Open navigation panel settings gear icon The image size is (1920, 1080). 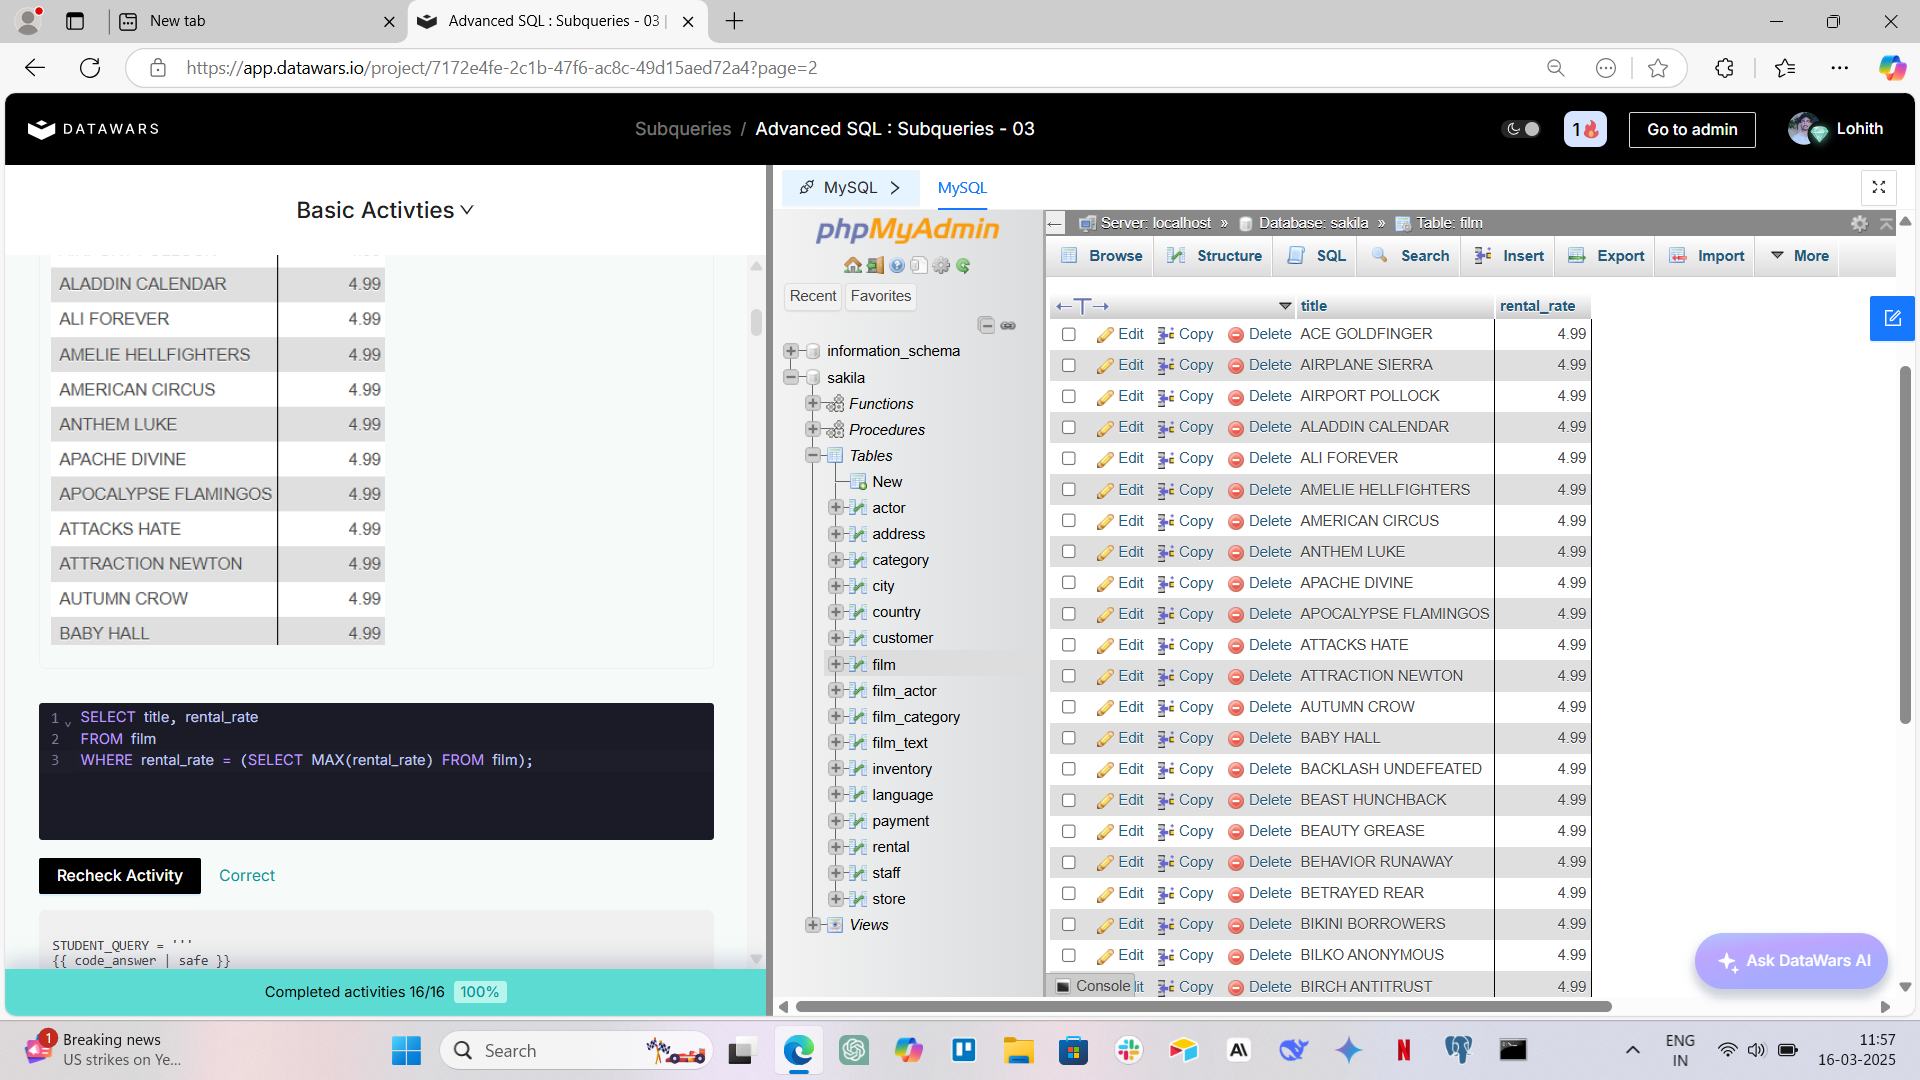coord(941,266)
